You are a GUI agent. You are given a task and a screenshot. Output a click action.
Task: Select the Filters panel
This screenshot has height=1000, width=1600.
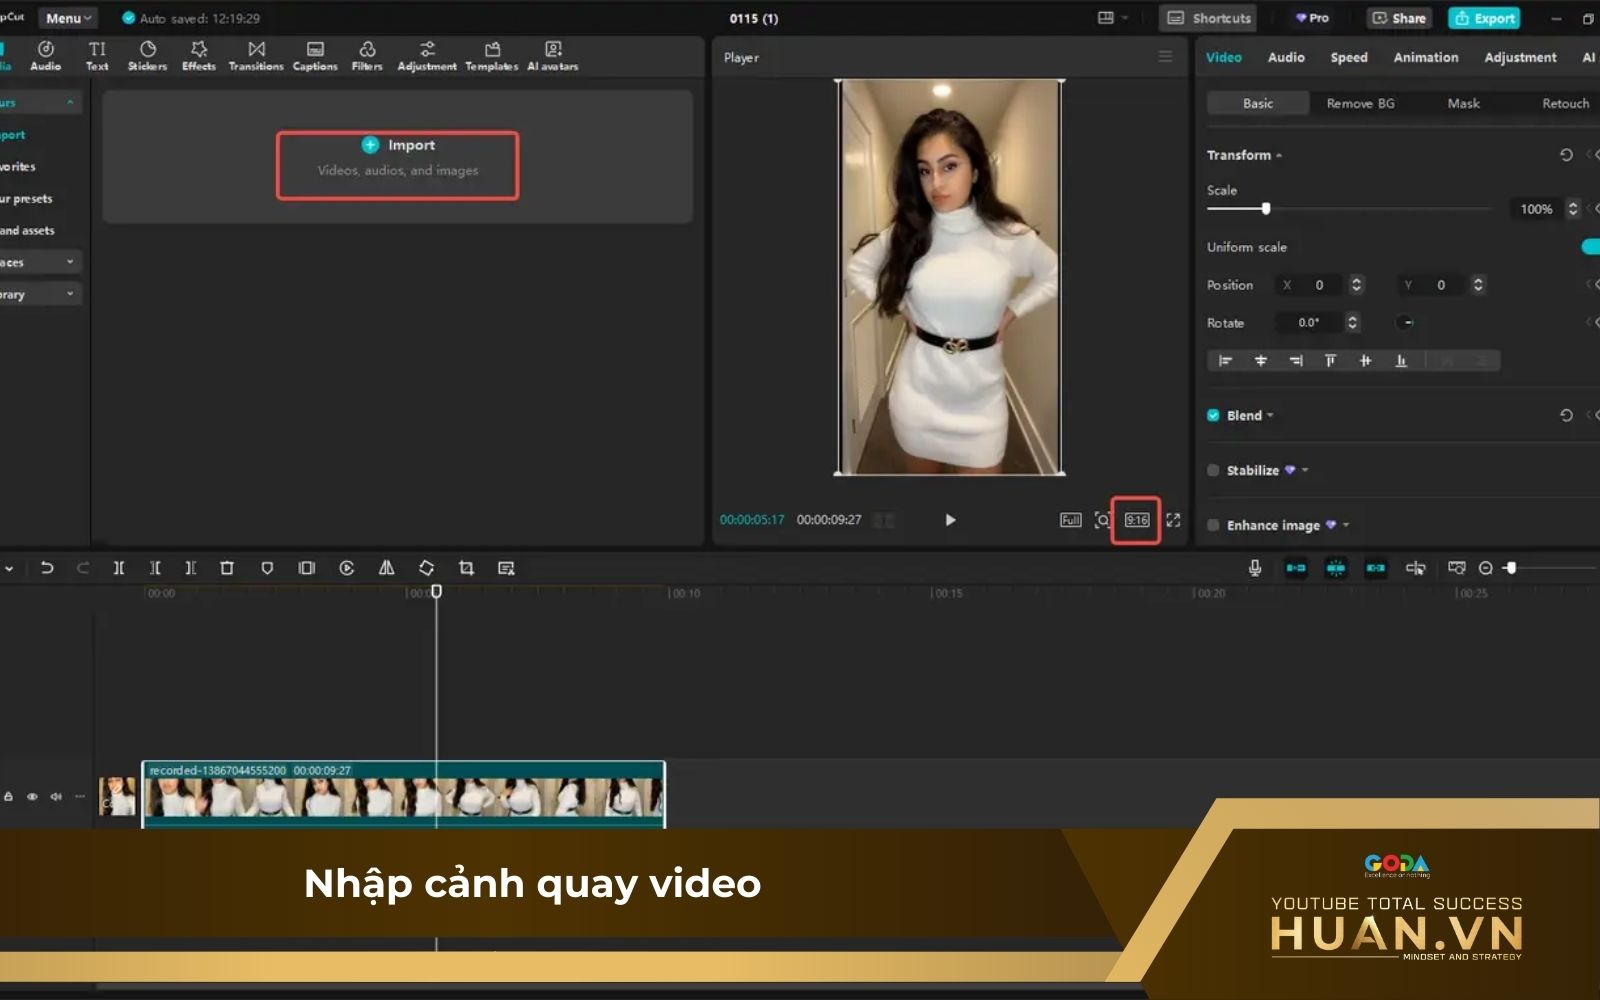(x=365, y=55)
